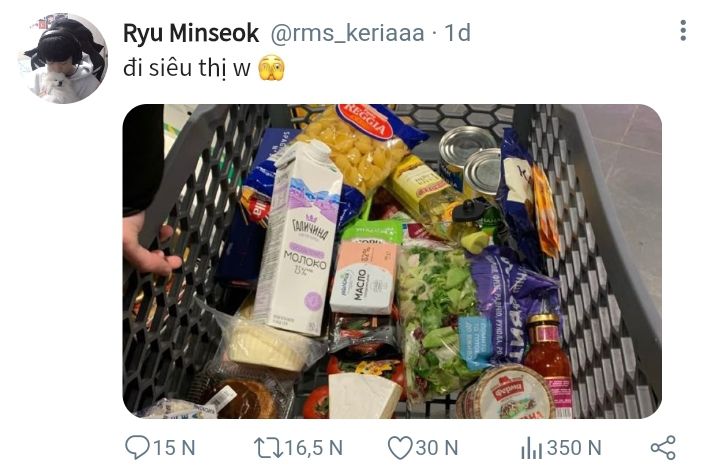Click the peeking face emoji
The image size is (720, 471).
coord(271,68)
